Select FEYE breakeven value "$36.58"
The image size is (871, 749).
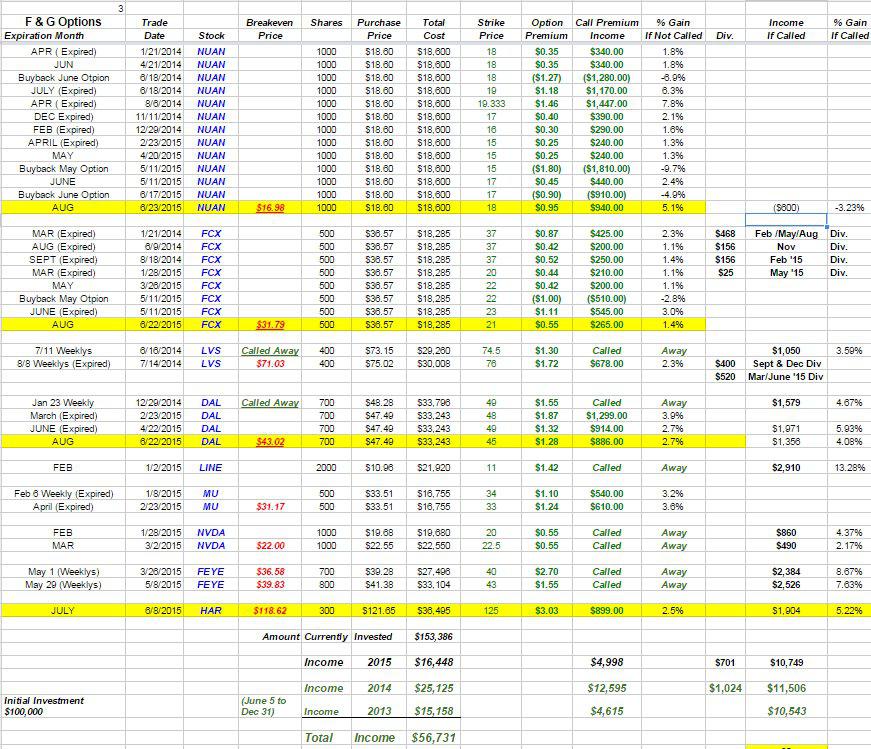point(270,572)
